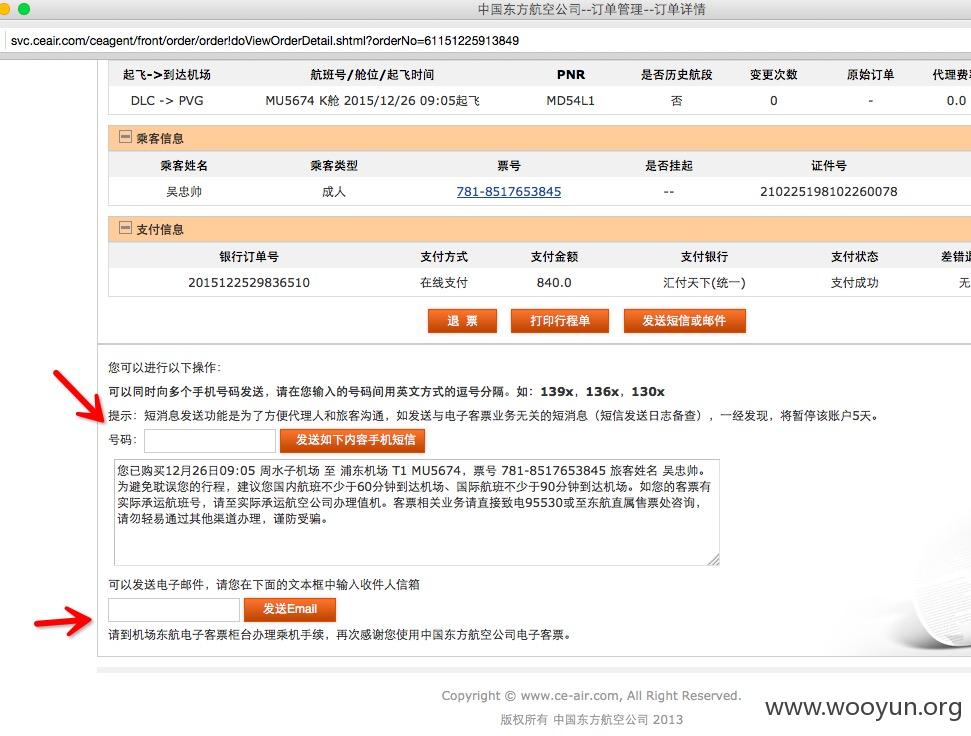Select payment status 支付成功
This screenshot has width=971, height=736.
(x=855, y=283)
